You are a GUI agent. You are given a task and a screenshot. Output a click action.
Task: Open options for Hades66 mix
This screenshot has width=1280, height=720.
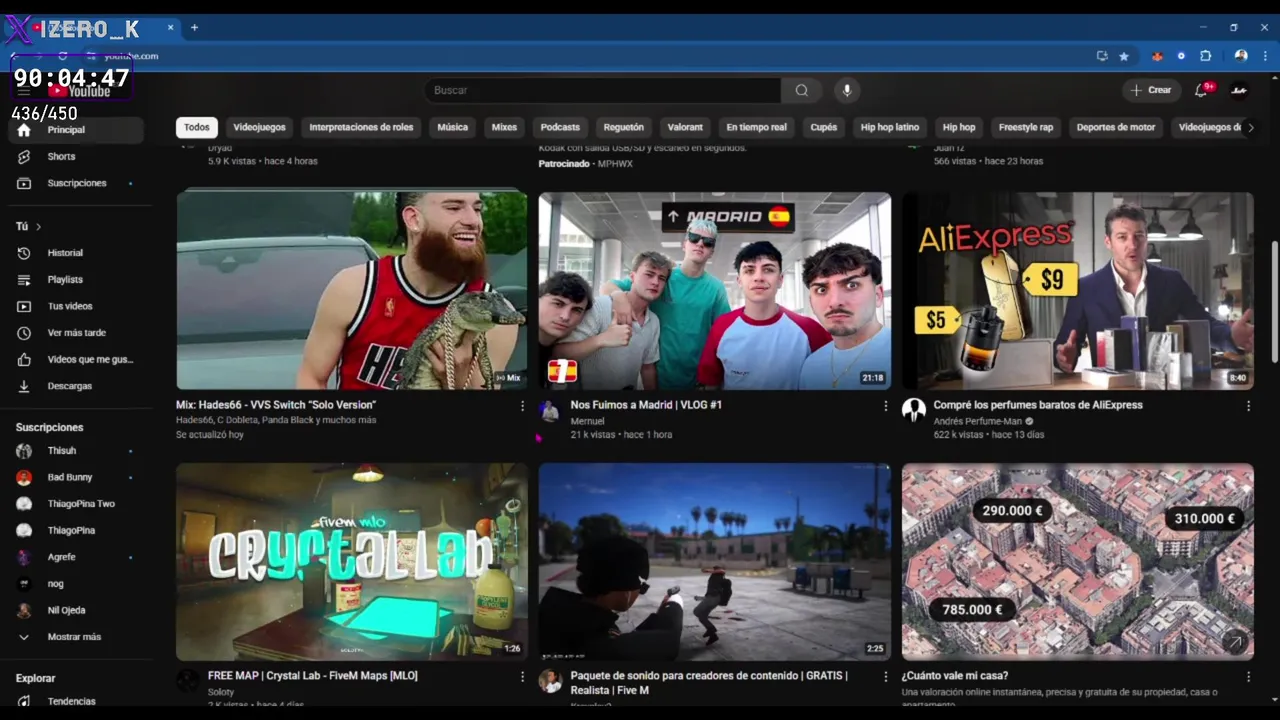click(x=522, y=406)
